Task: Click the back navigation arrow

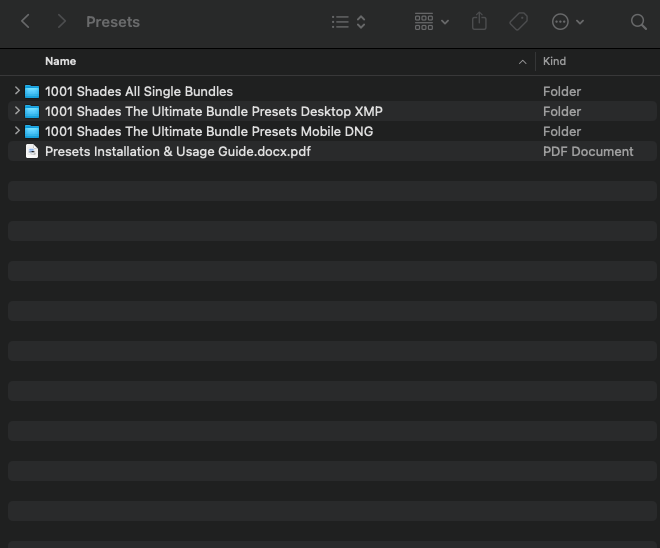Action: coord(26,21)
